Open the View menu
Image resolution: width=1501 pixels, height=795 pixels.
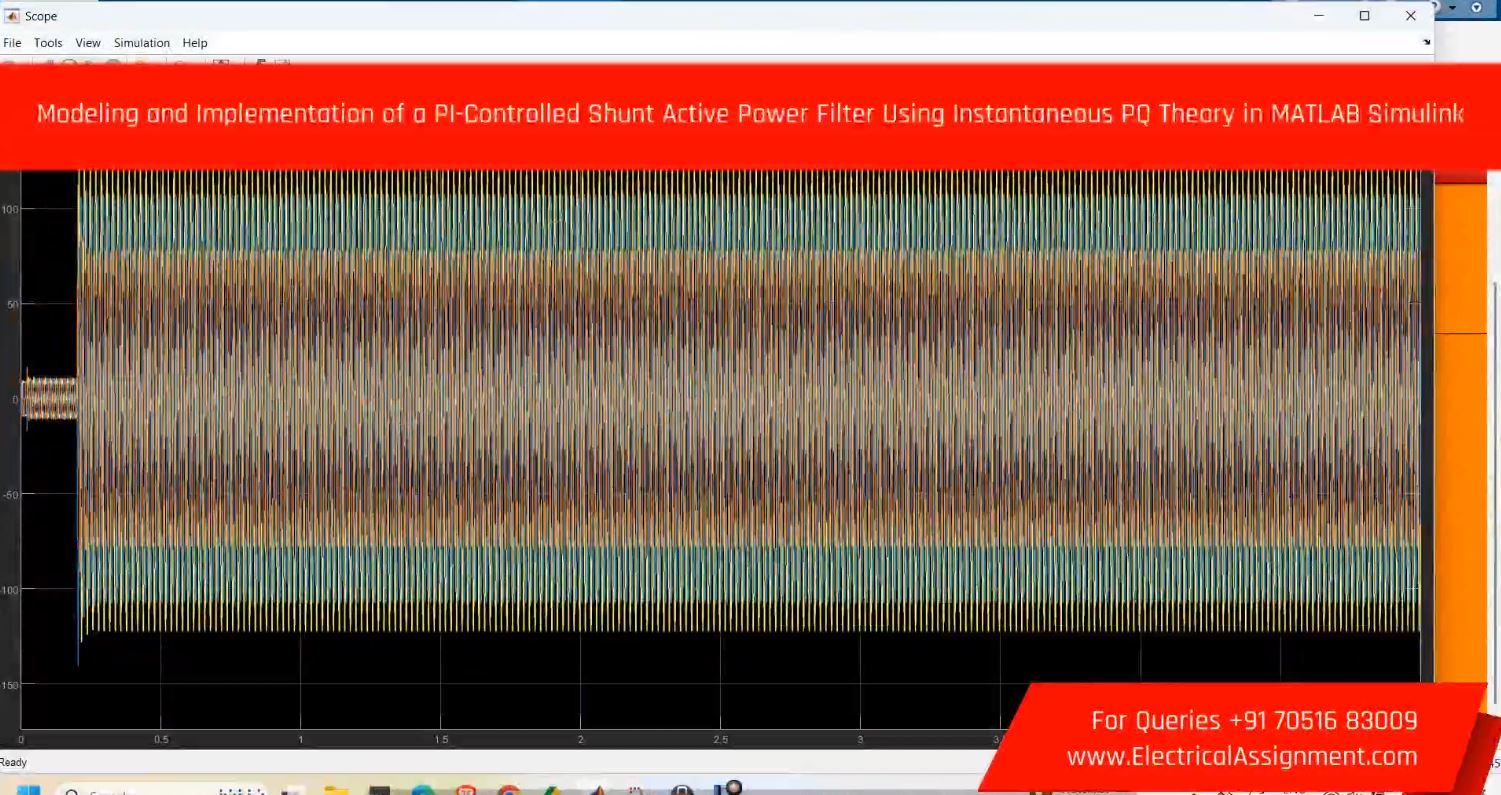88,43
